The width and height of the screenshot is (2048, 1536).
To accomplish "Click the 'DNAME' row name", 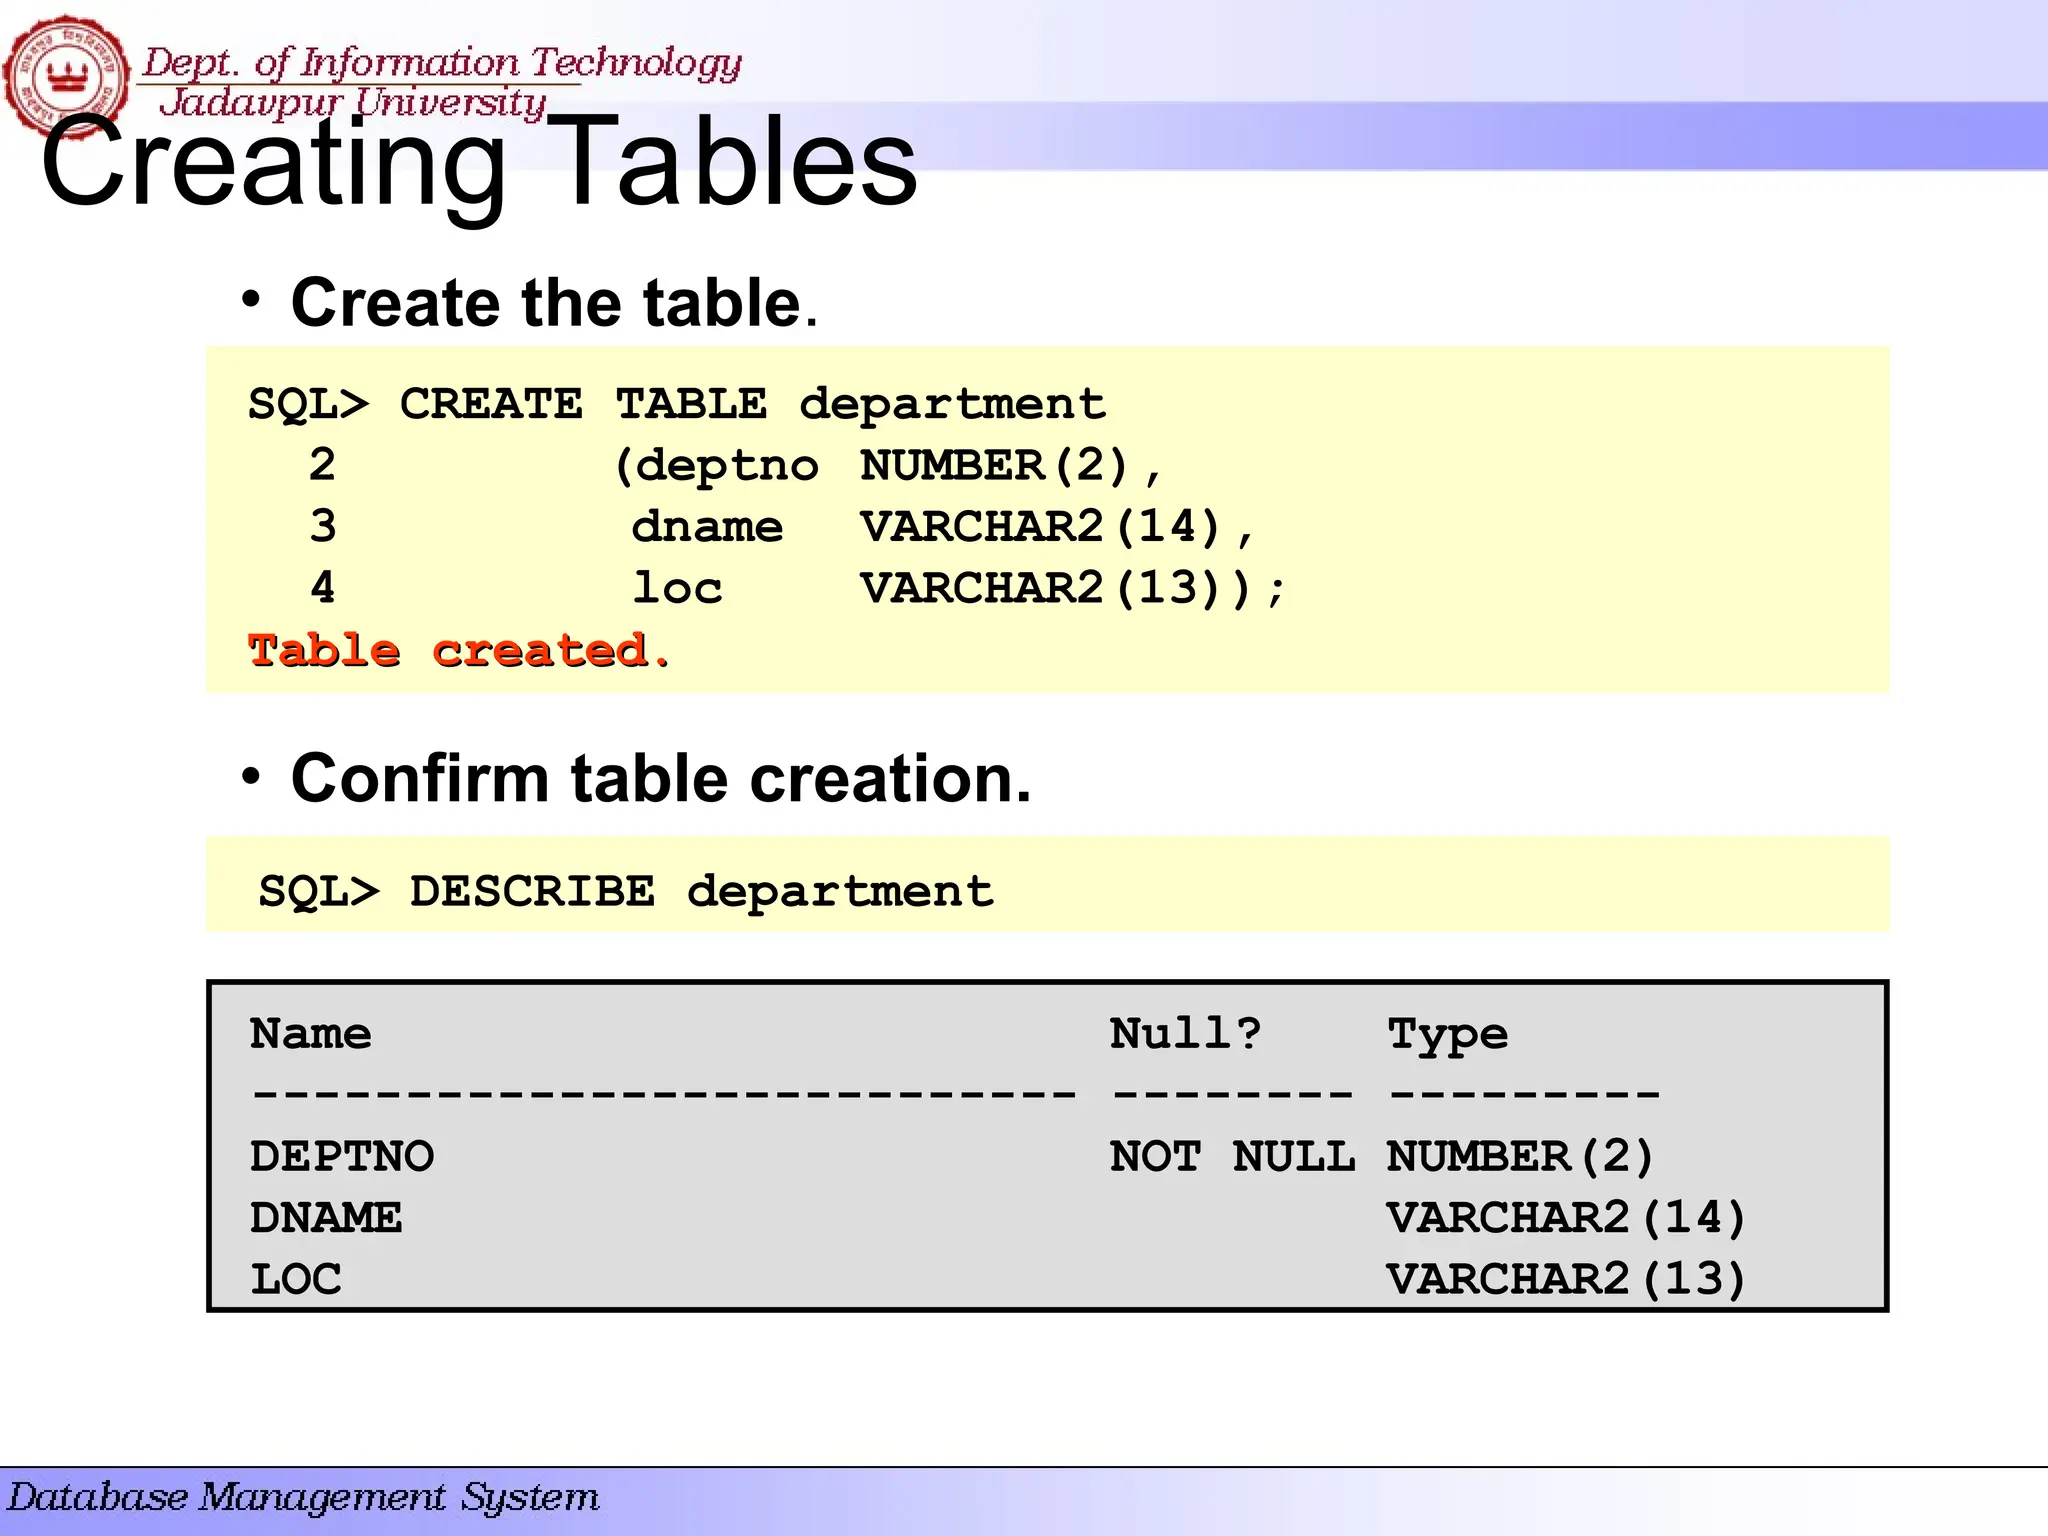I will (x=326, y=1218).
